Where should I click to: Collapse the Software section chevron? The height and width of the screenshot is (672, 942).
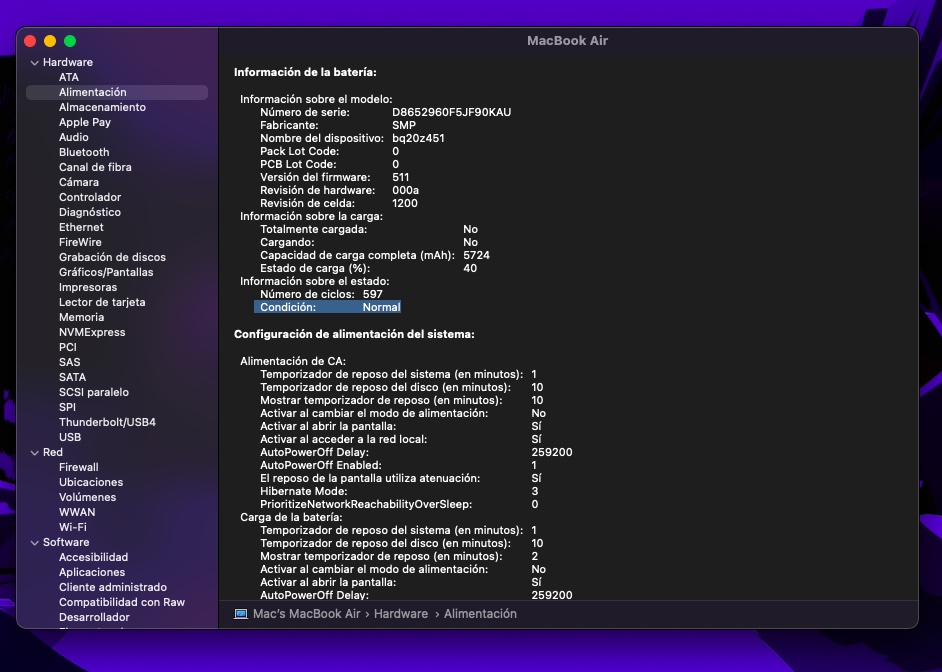click(x=34, y=542)
